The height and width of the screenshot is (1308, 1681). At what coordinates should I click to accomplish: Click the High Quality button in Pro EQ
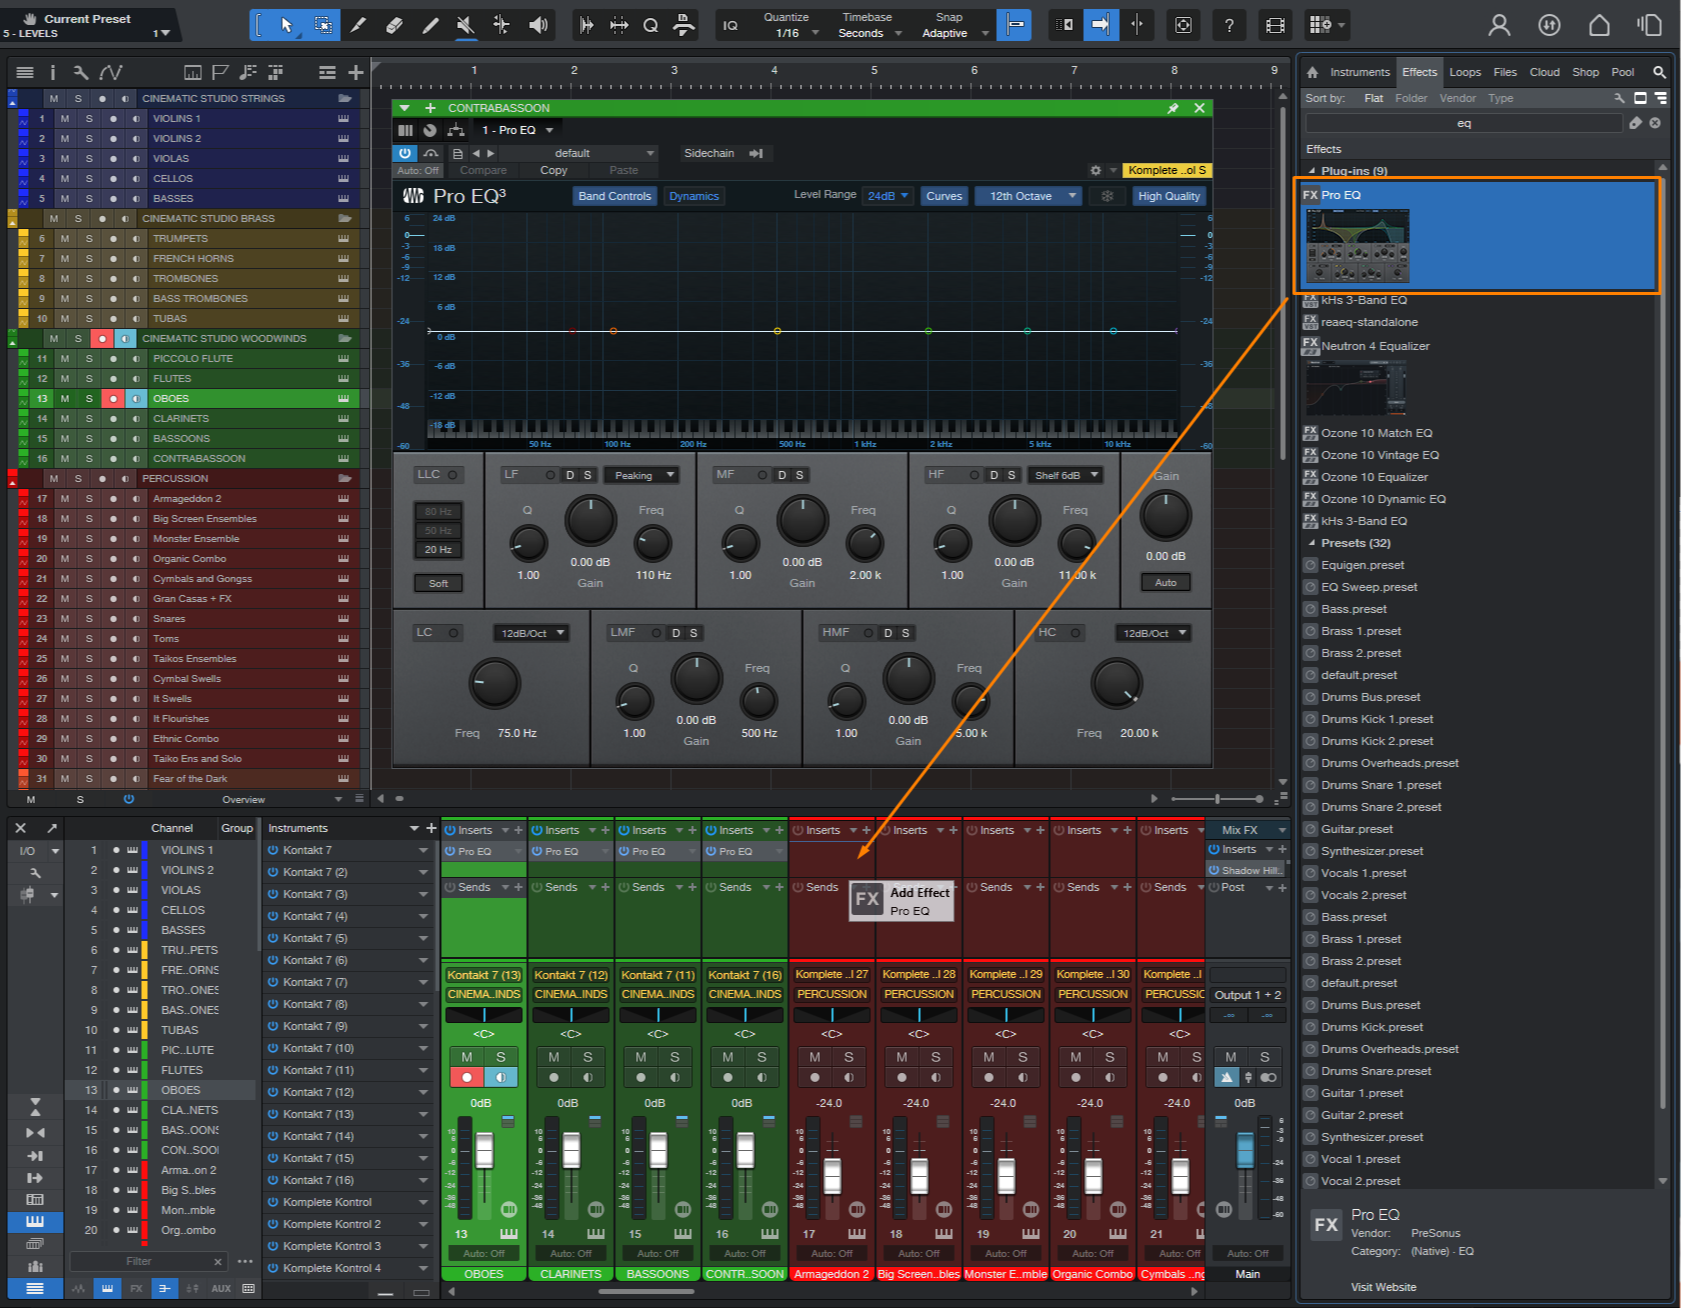click(1168, 196)
